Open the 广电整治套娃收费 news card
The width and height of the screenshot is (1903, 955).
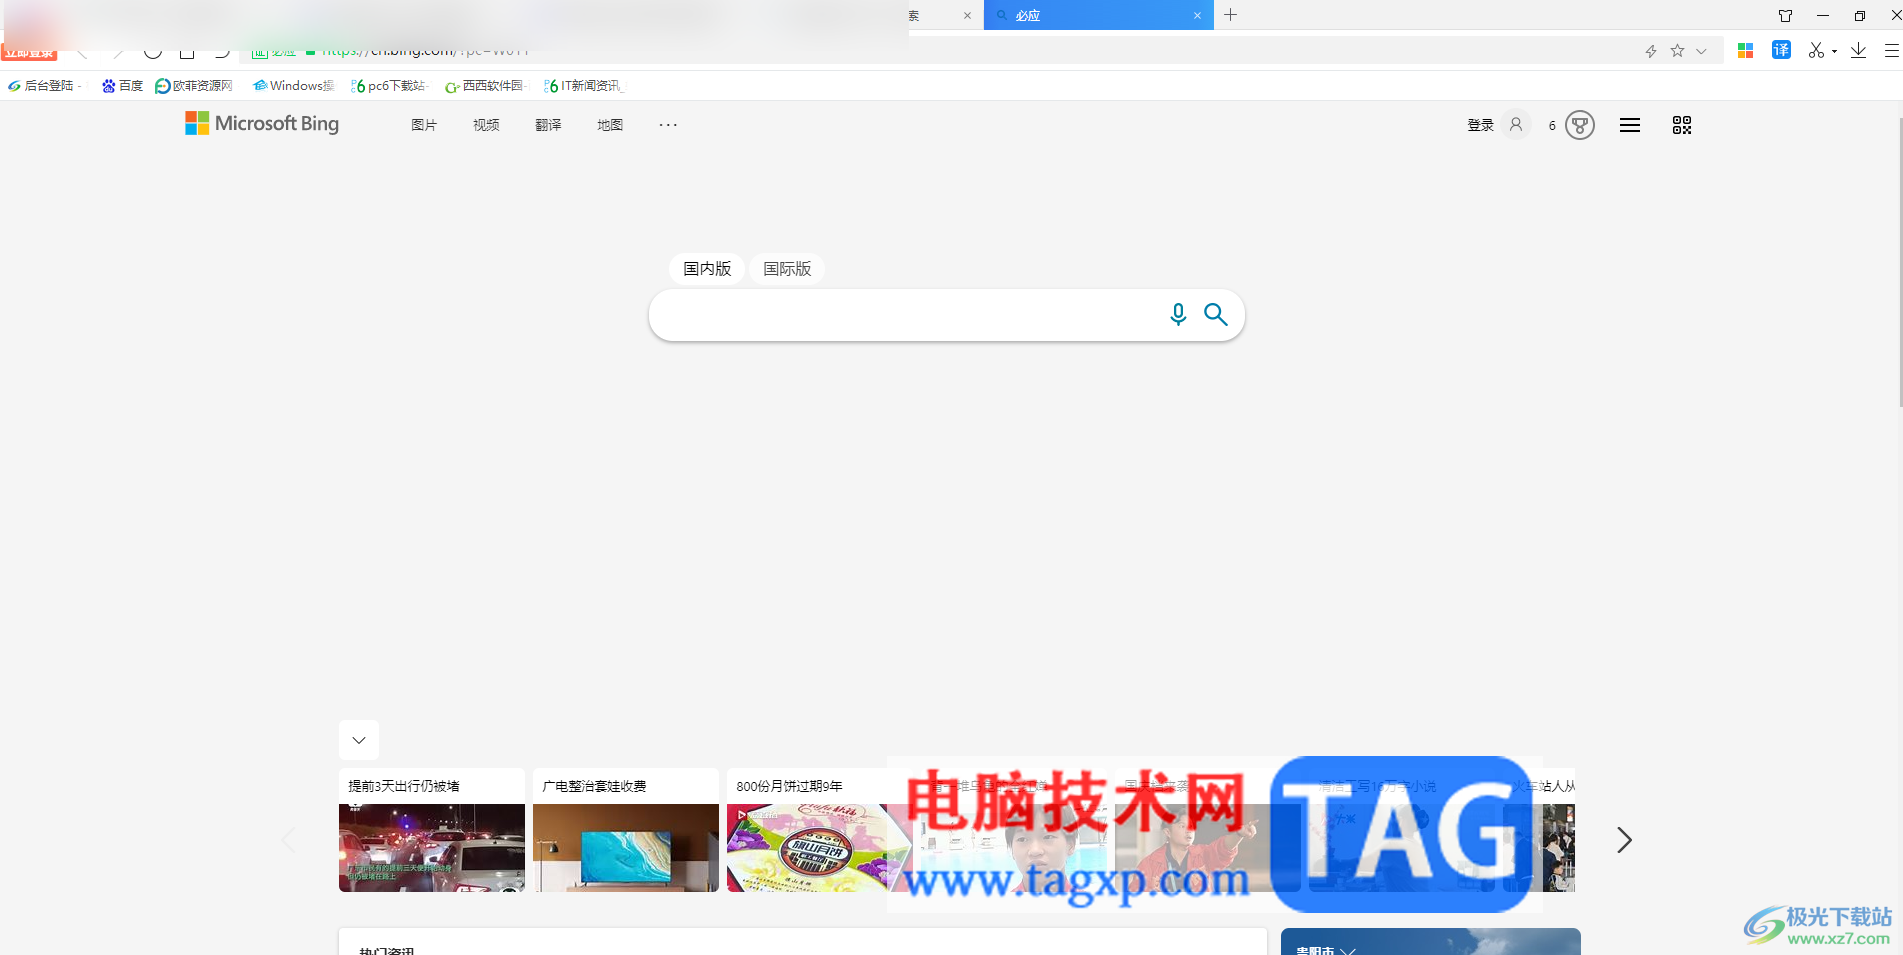tap(626, 830)
